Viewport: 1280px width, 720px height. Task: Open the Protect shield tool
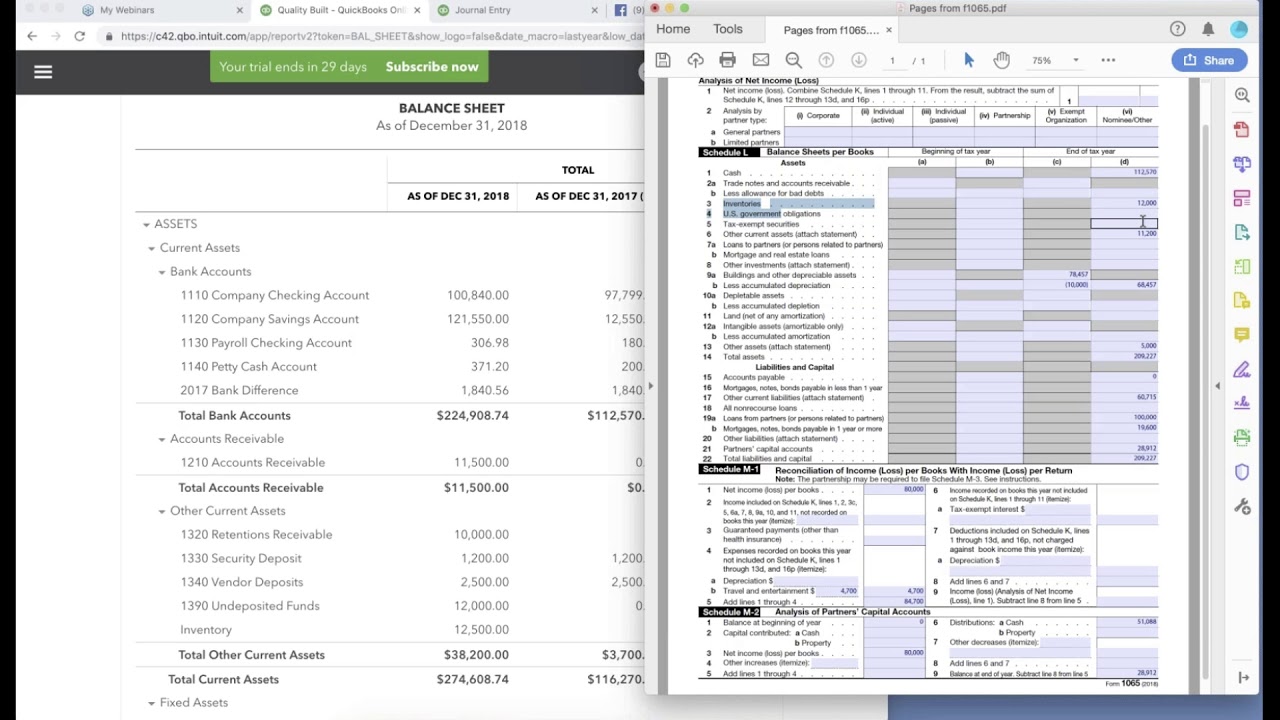[1242, 472]
